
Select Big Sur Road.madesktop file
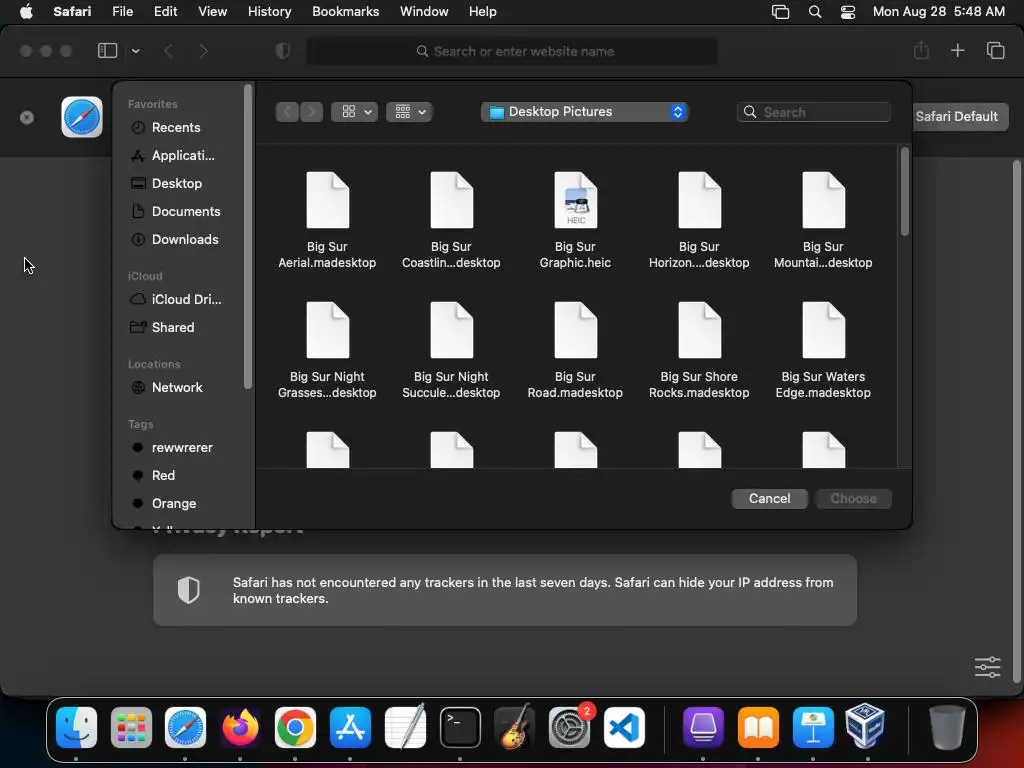coord(575,350)
